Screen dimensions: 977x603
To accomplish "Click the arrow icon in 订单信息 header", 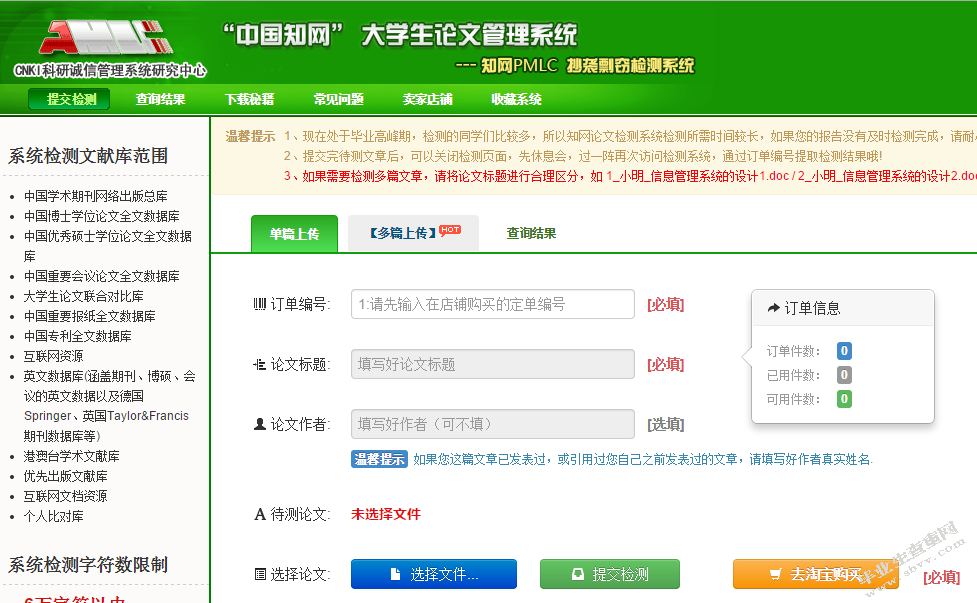I will pyautogui.click(x=774, y=308).
